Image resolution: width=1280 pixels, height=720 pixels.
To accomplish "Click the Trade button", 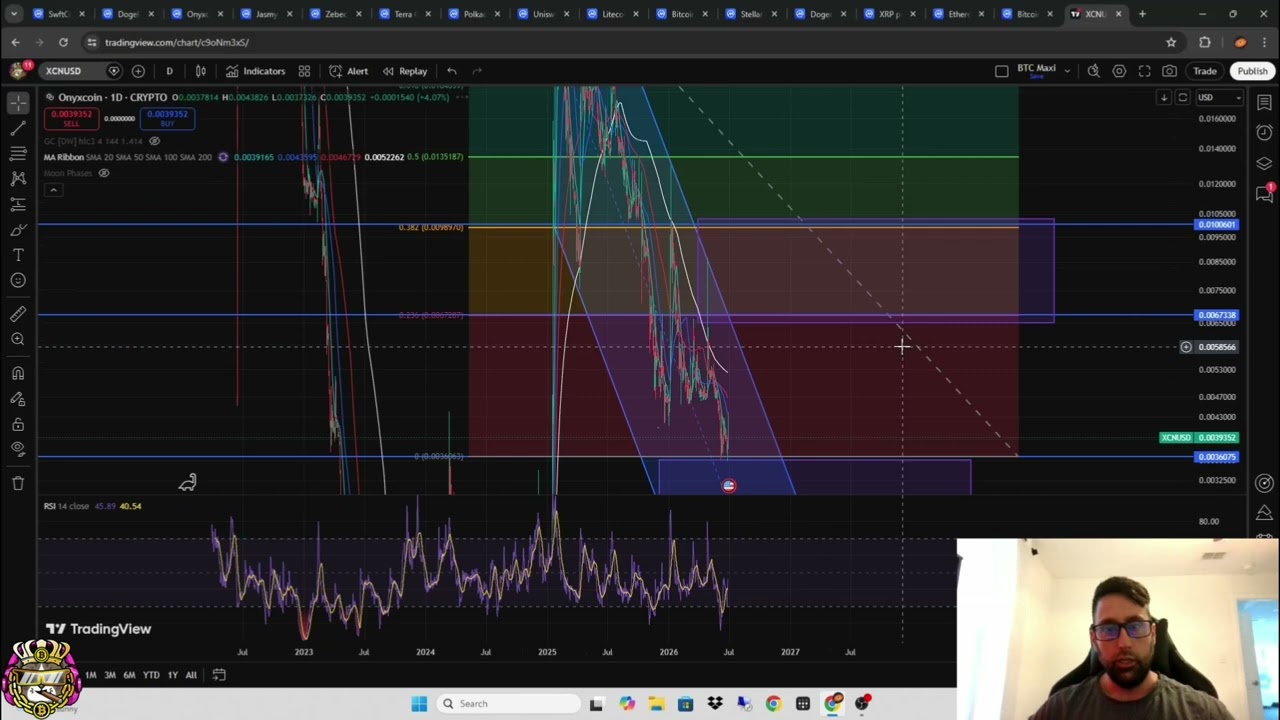I will click(x=1205, y=71).
